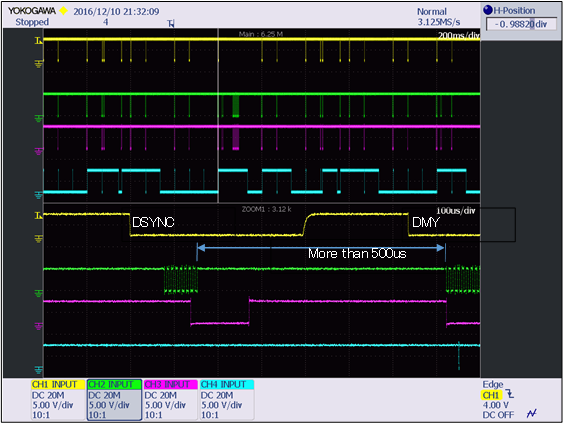Click the yellow diamond beside YOKOGAWA logo

coord(63,11)
